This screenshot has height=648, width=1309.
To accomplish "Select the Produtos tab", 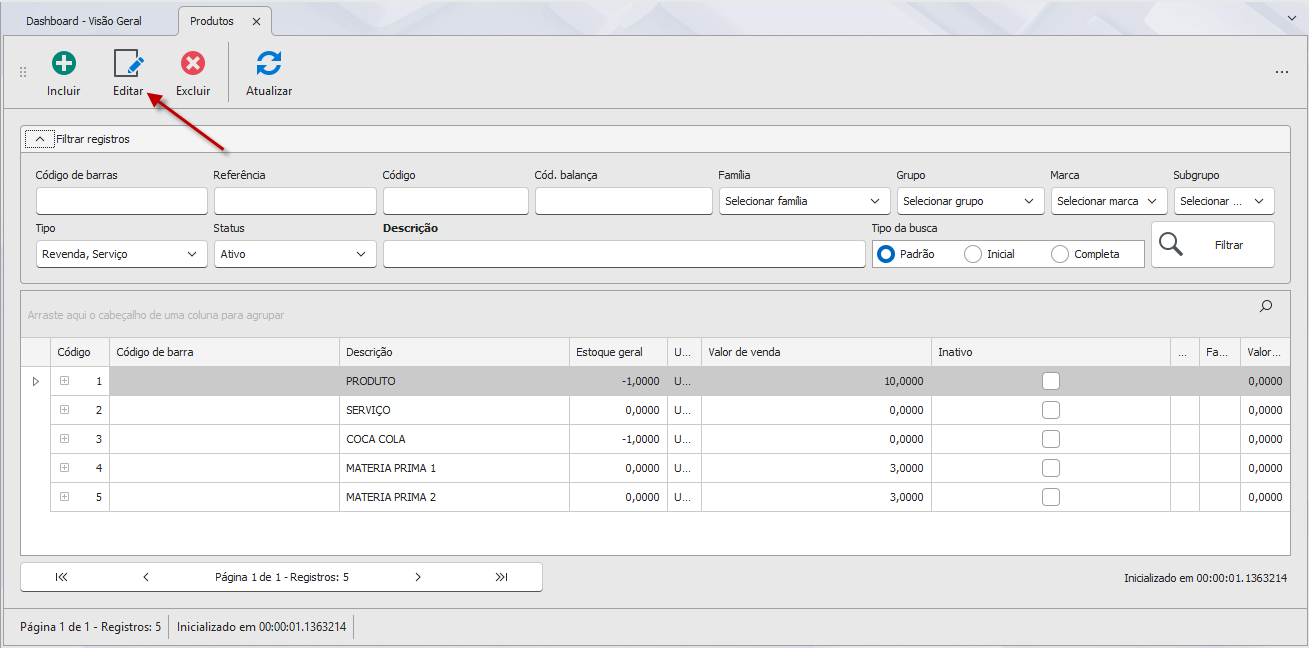I will (212, 21).
